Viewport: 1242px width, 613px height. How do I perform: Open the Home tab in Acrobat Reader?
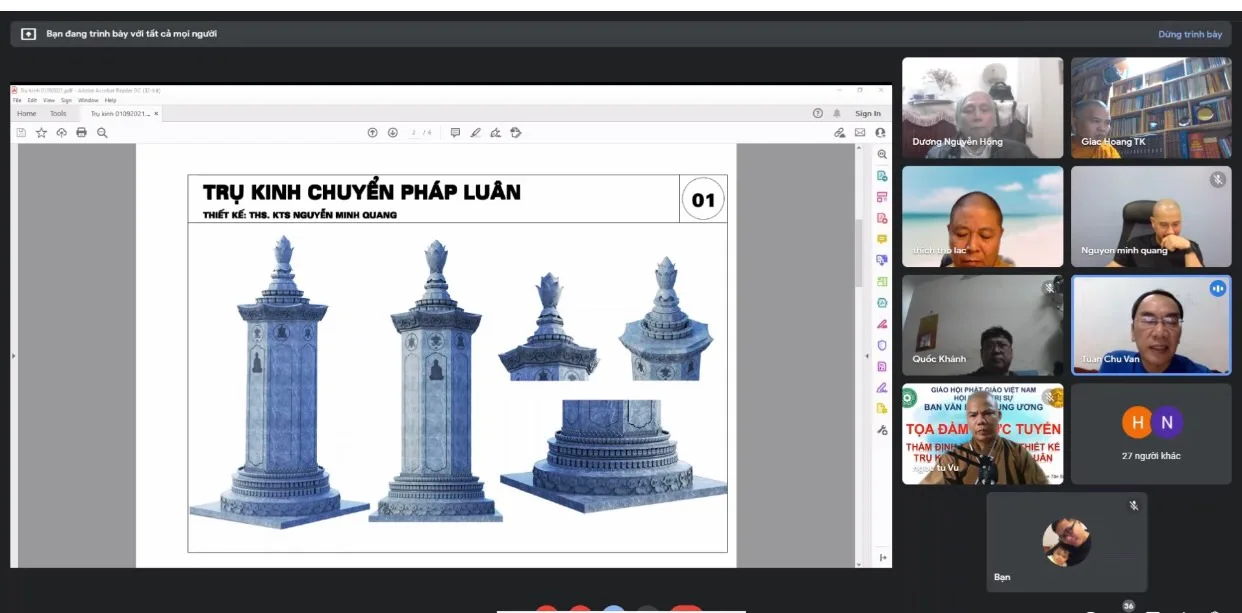(x=27, y=114)
